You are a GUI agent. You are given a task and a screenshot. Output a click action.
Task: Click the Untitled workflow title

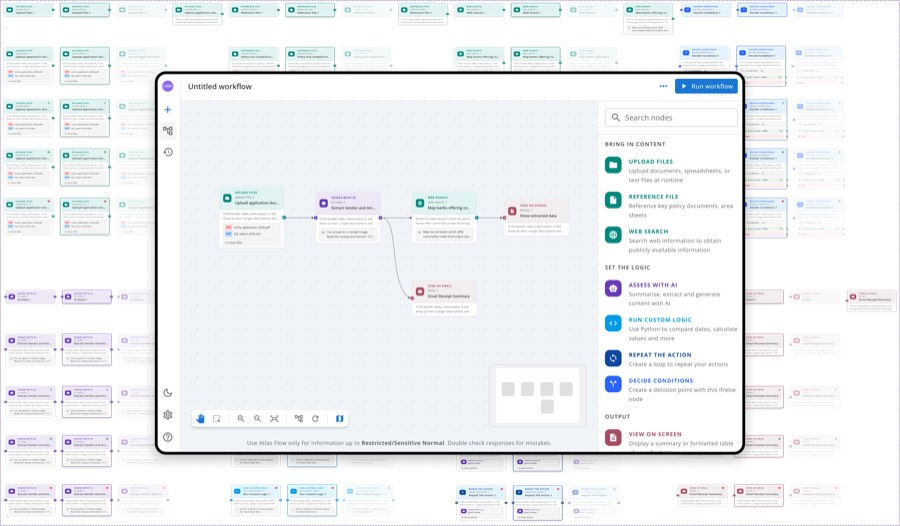pos(220,87)
